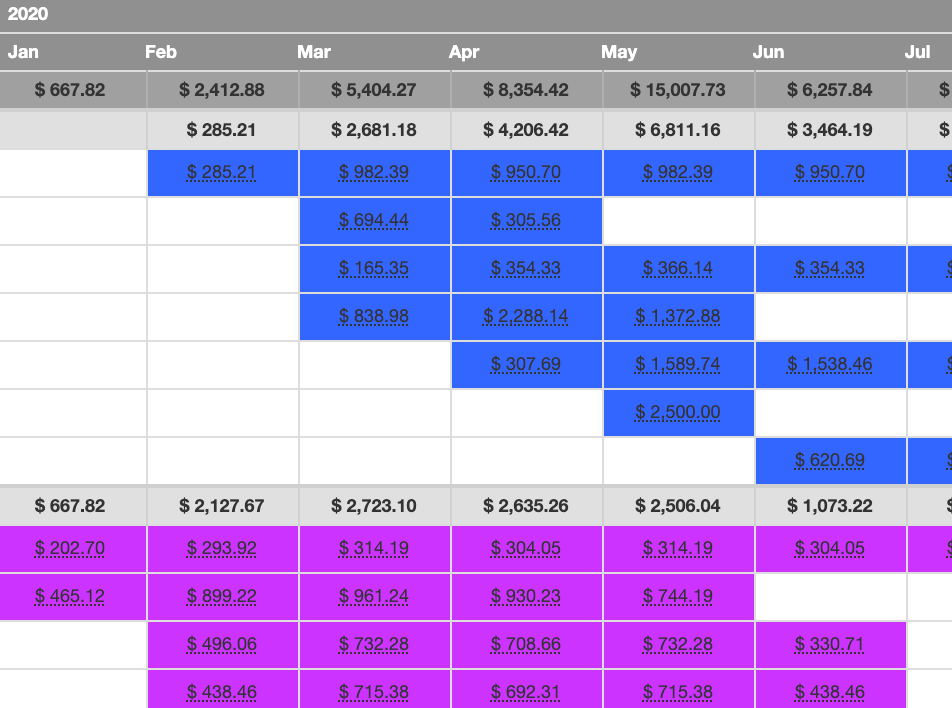This screenshot has height=708, width=952.
Task: Open the $694.44 entry under Mar
Action: click(x=374, y=220)
